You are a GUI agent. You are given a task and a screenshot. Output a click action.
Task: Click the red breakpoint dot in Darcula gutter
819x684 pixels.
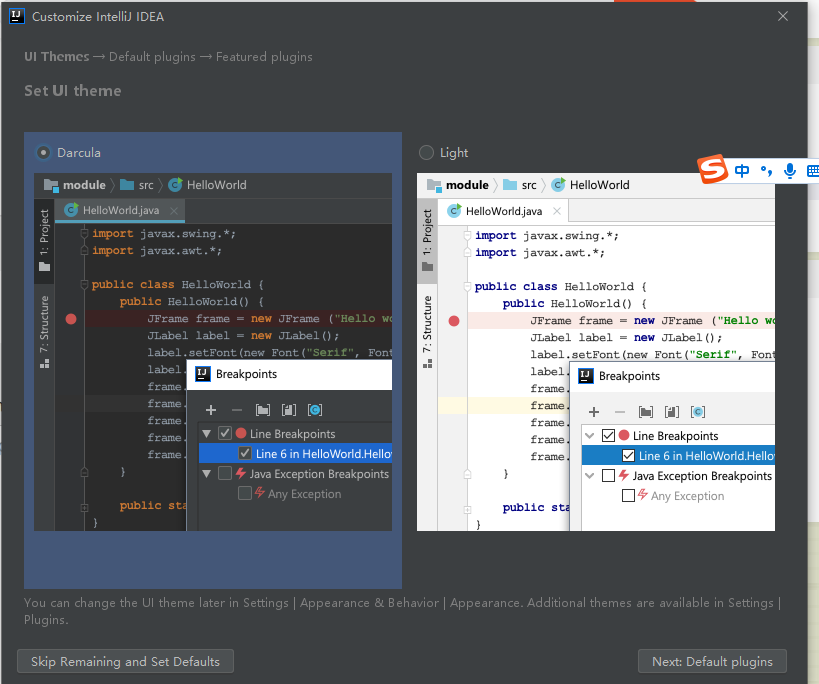coord(71,319)
